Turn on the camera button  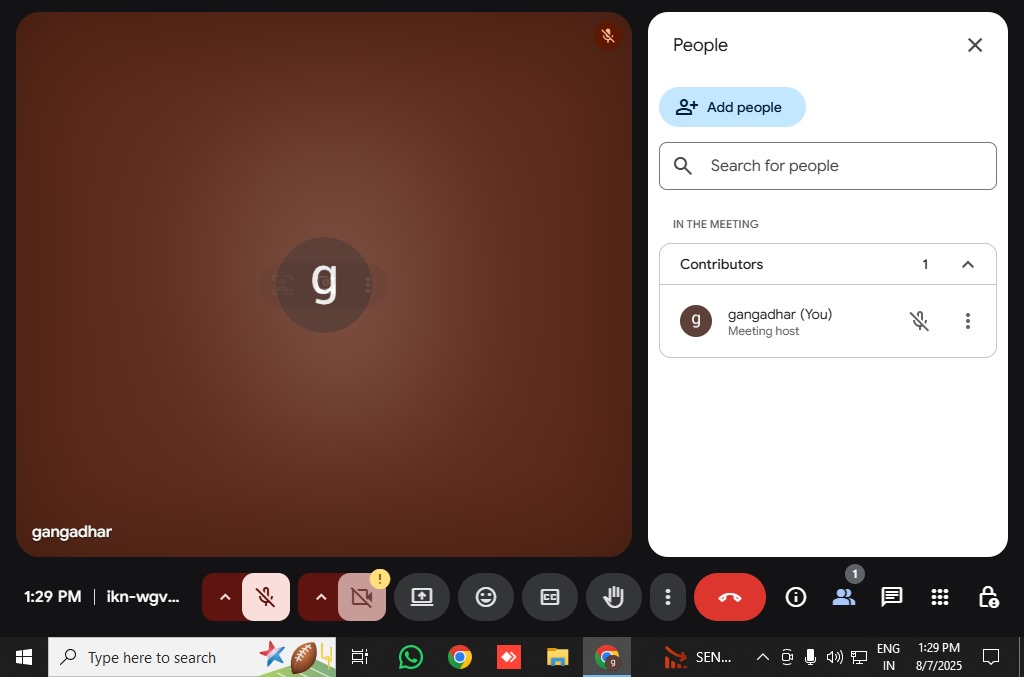361,597
